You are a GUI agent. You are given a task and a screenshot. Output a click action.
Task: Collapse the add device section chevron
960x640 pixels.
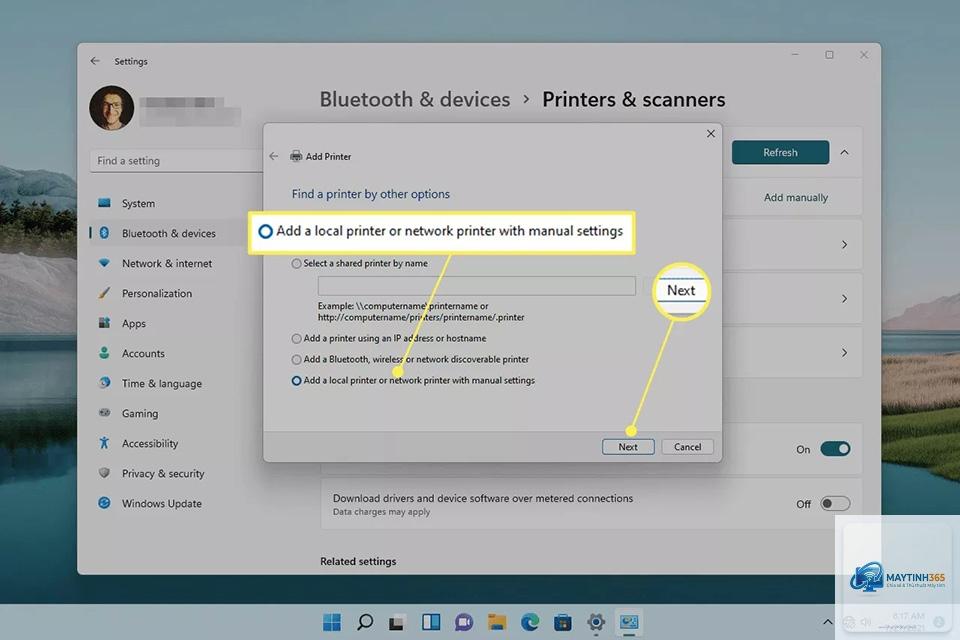coord(844,152)
